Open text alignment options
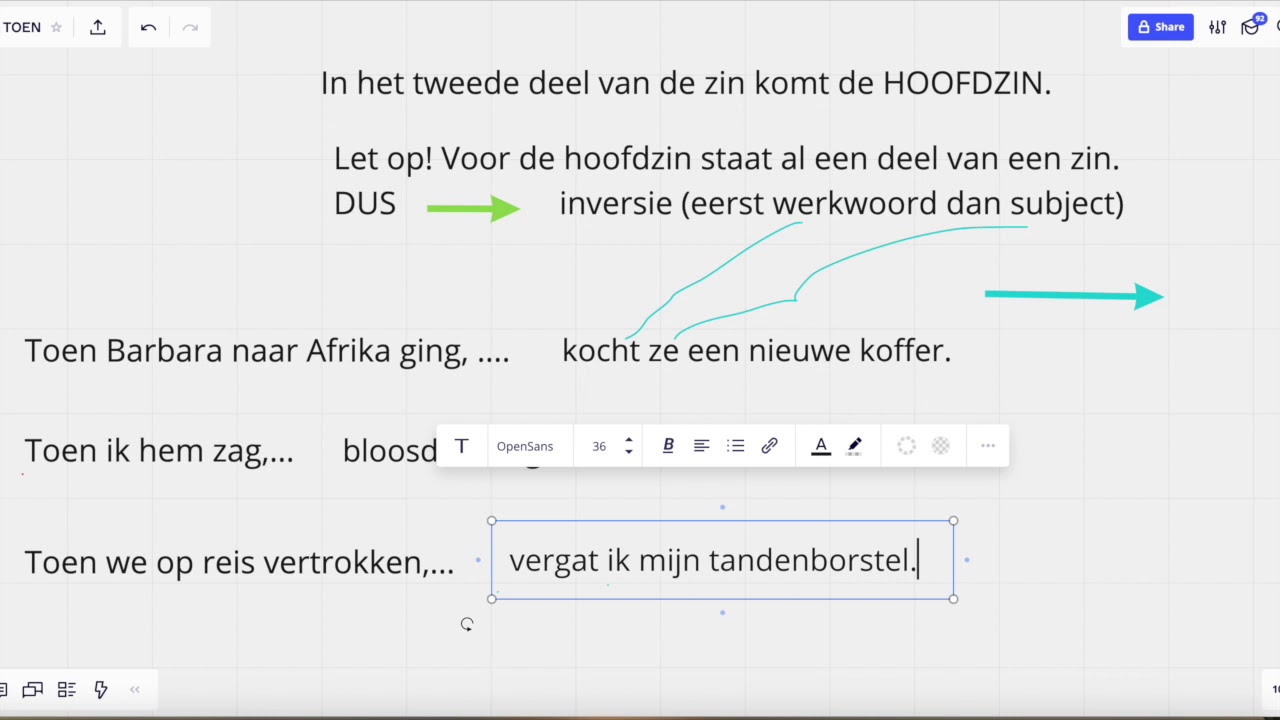The height and width of the screenshot is (720, 1280). click(x=702, y=446)
